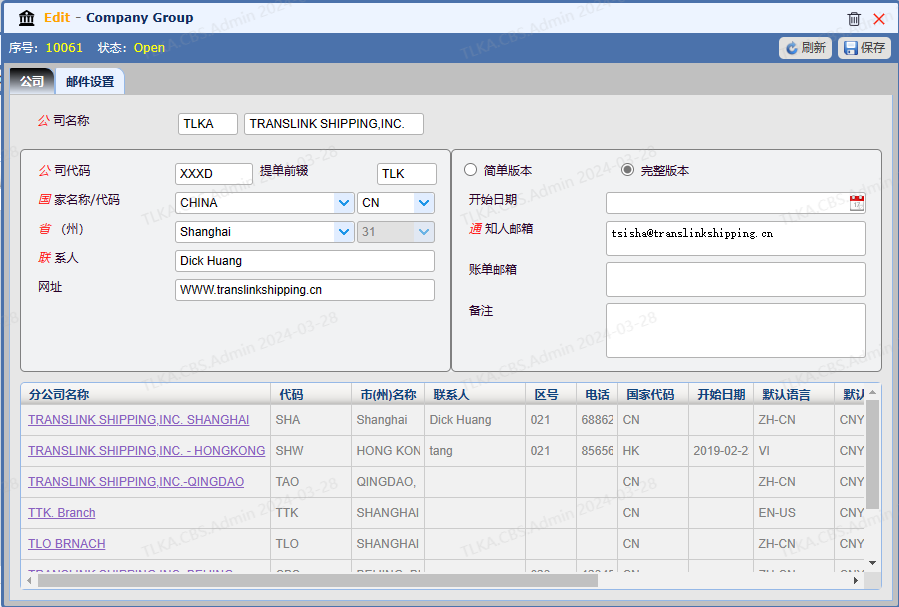899x607 pixels.
Task: Click the trash delete icon in title bar
Action: pyautogui.click(x=854, y=18)
